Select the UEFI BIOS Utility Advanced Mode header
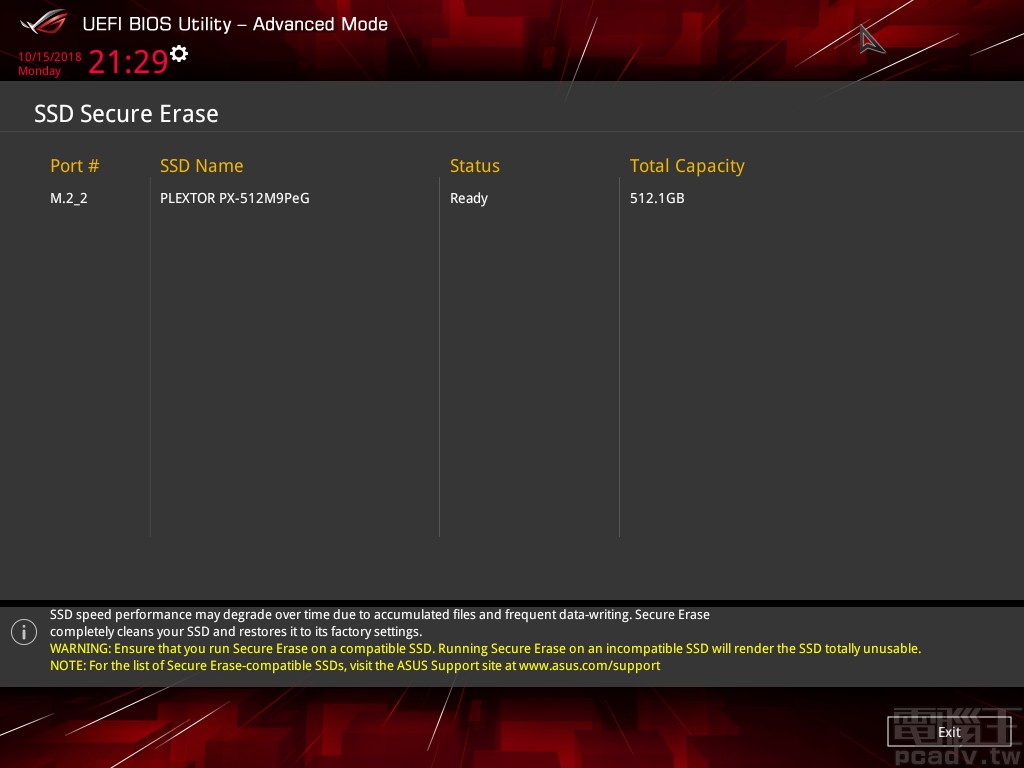 click(x=235, y=24)
